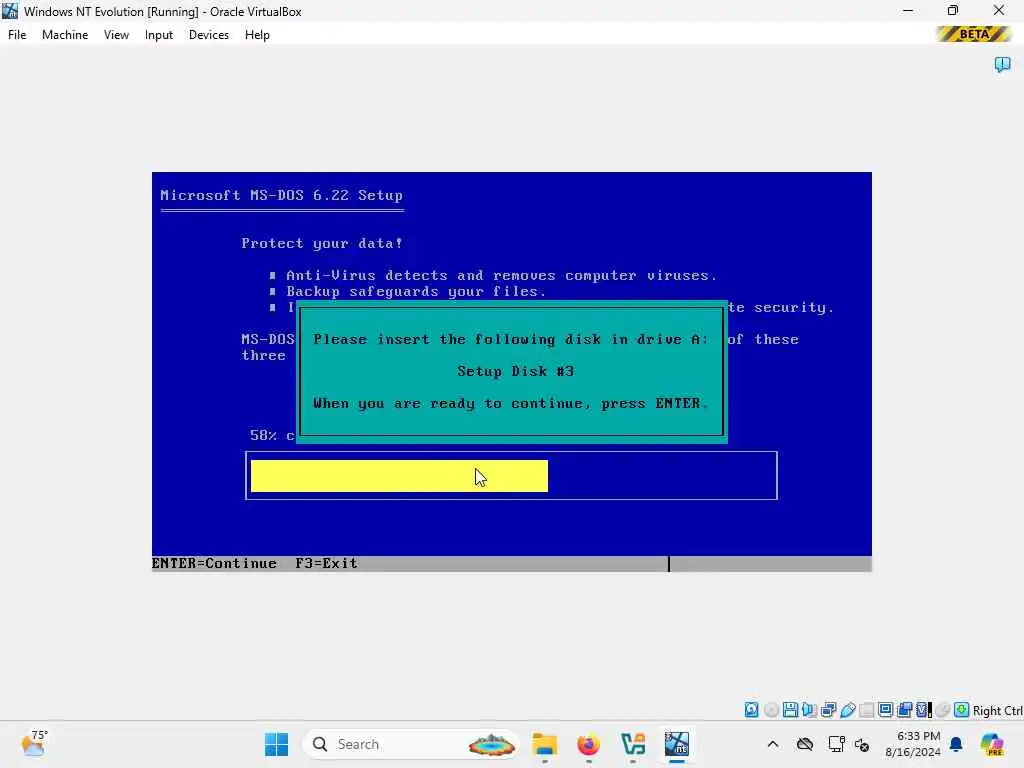Click the VirtualBox window title icon
1024x768 pixels.
(10, 10)
